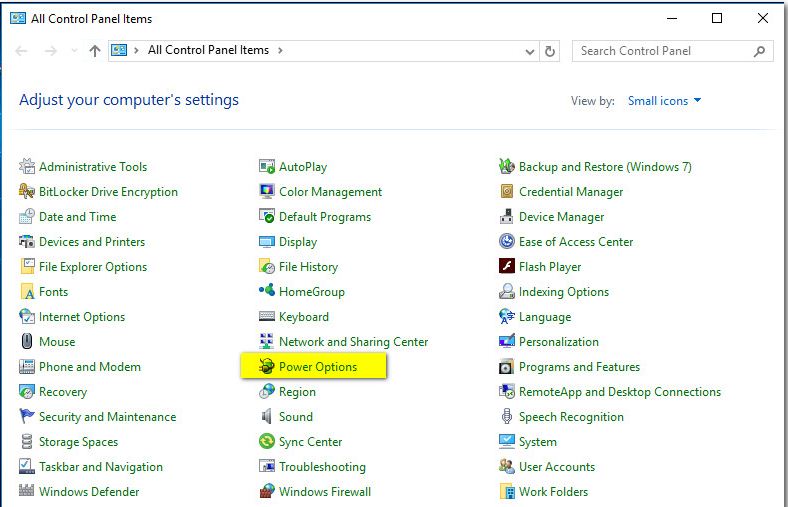Expand the chevron after All Control Panel Items
Screen dimensions: 788x507
click(x=280, y=50)
